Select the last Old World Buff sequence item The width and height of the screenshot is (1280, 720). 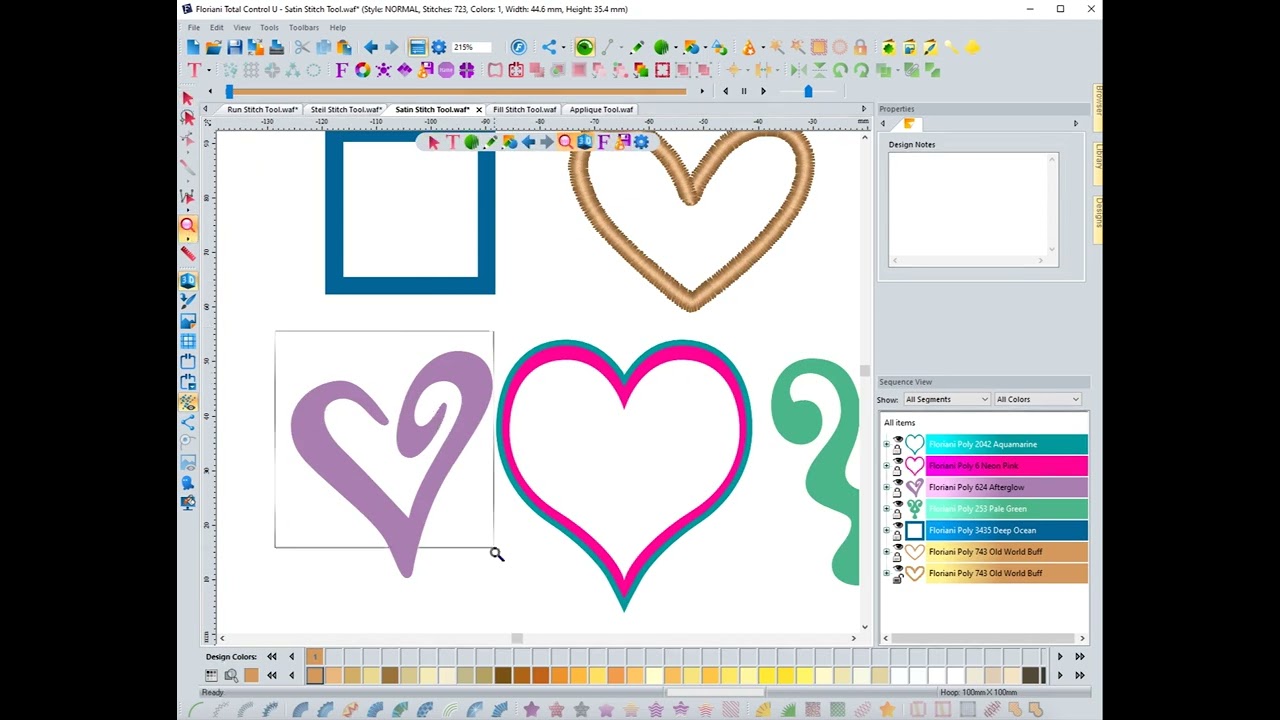1007,573
